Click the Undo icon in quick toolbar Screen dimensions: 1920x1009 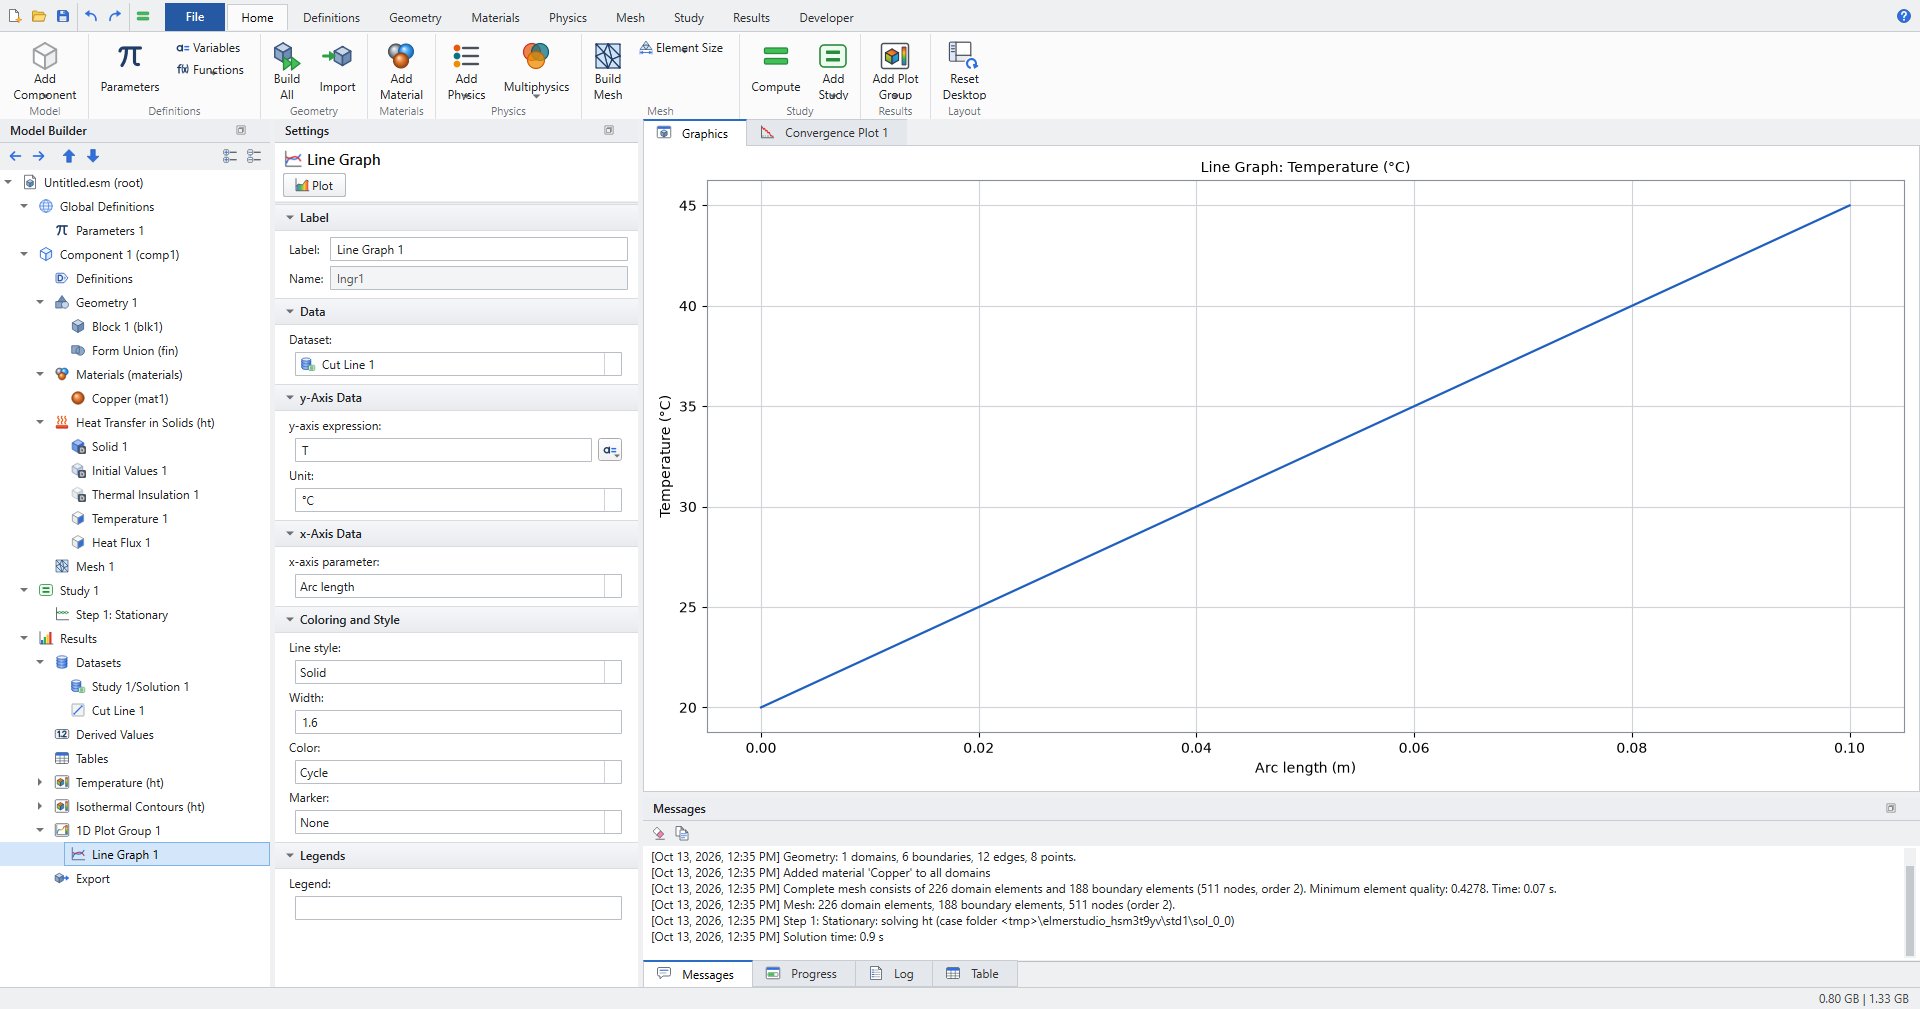point(91,16)
